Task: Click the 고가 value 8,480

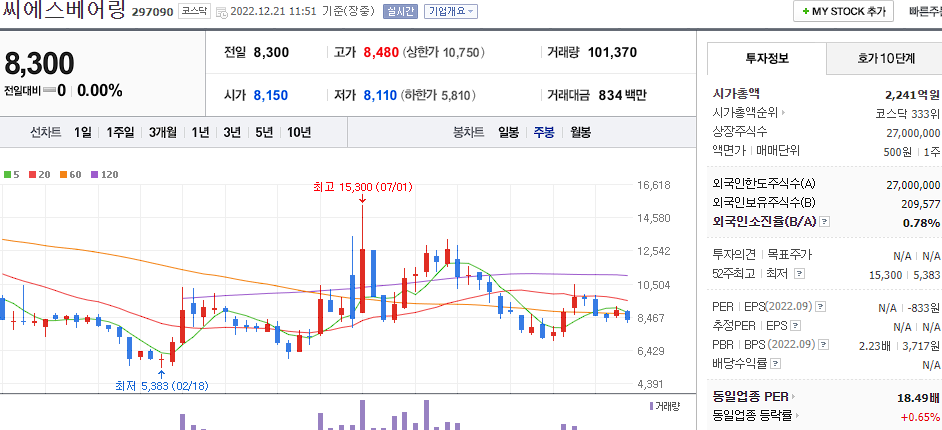Action: (381, 52)
